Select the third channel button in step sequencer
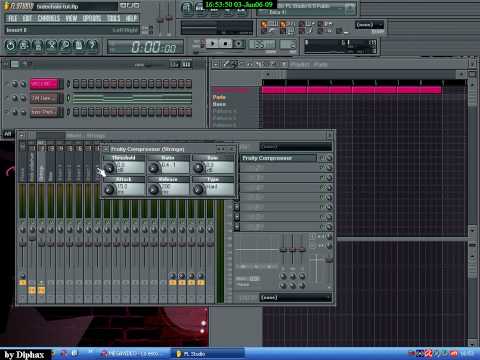 point(44,112)
